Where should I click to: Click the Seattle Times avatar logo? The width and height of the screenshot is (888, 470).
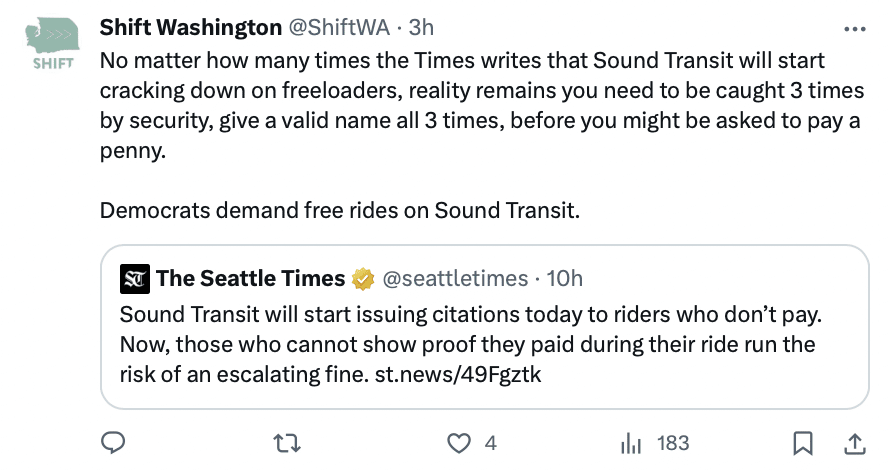pos(133,278)
